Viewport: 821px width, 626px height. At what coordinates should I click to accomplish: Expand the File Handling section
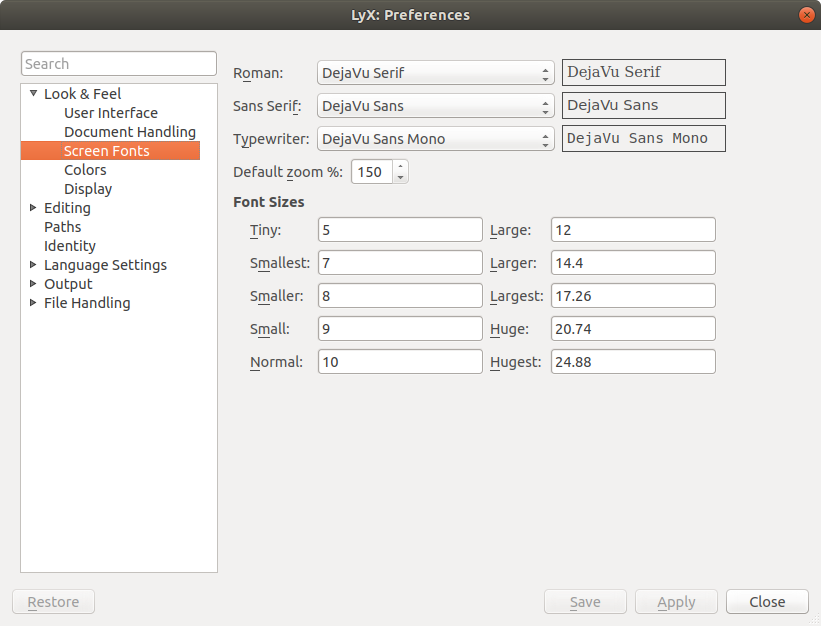pos(33,303)
